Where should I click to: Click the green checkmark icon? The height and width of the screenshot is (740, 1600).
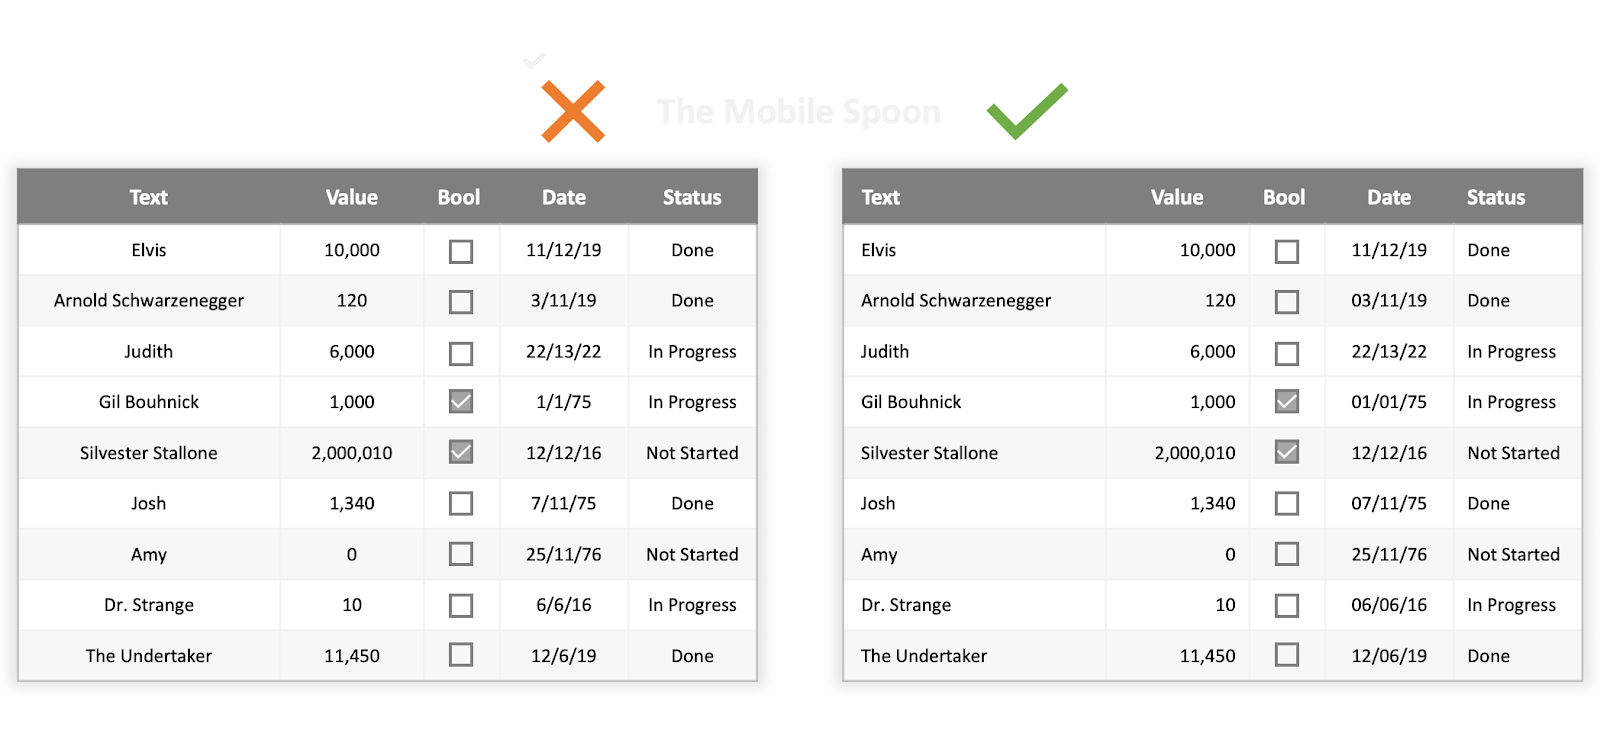pyautogui.click(x=1027, y=111)
